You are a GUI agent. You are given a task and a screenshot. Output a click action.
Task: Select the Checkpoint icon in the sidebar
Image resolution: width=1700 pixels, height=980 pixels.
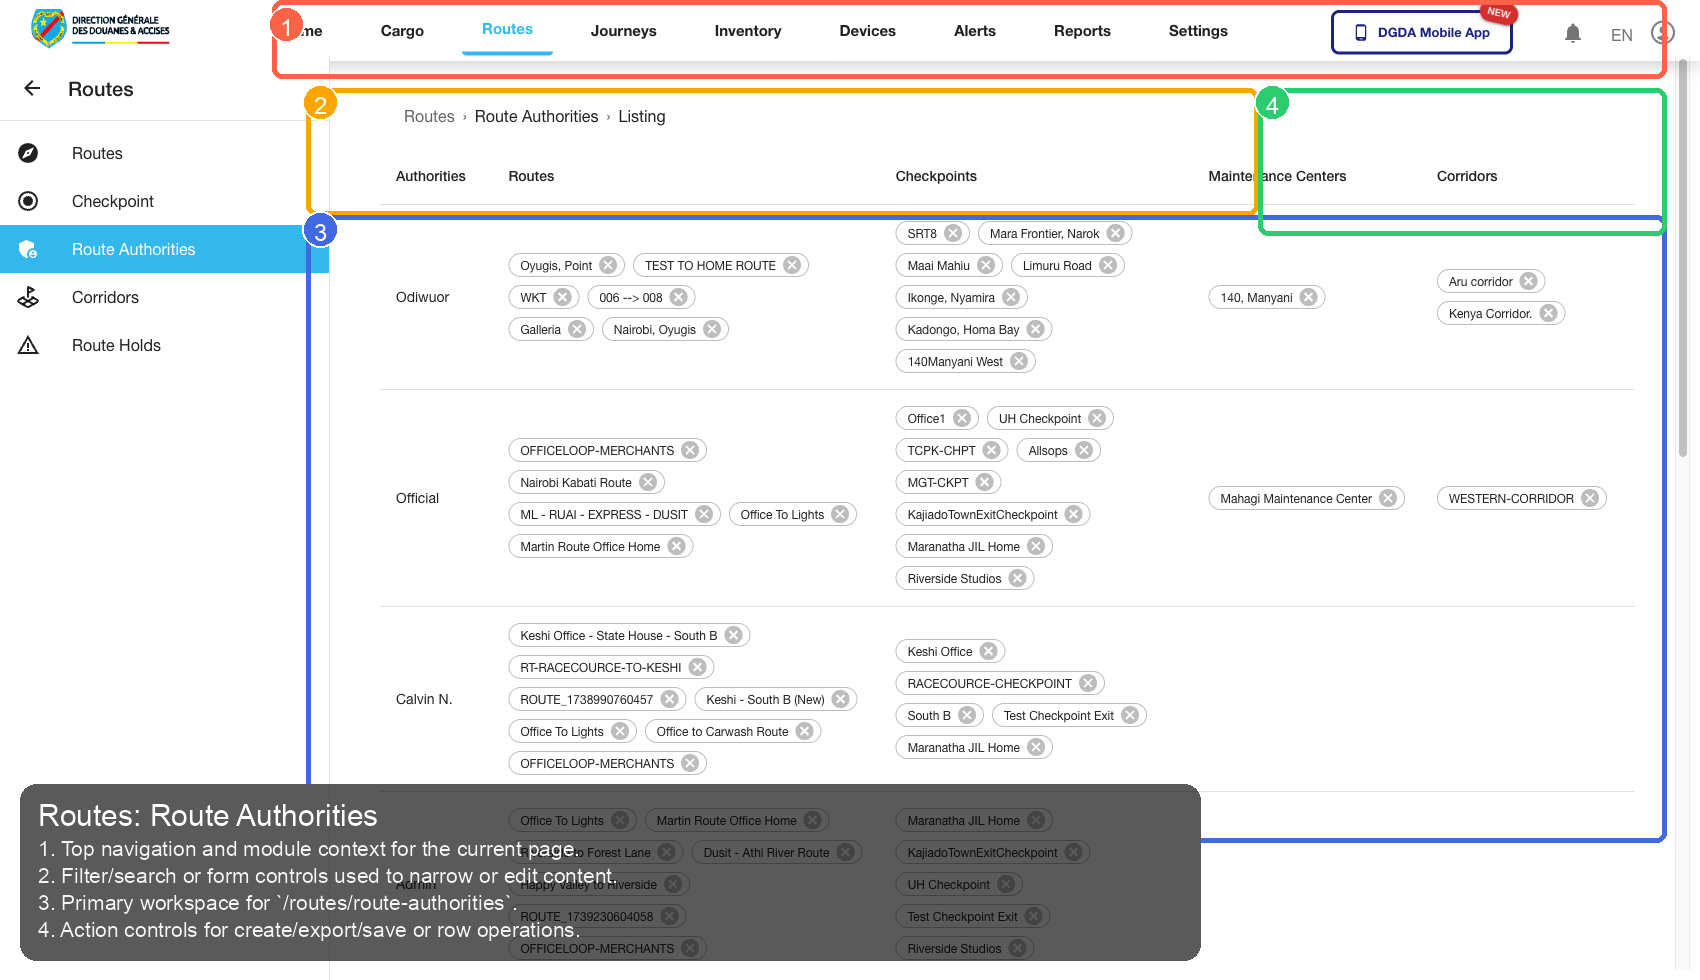point(30,201)
